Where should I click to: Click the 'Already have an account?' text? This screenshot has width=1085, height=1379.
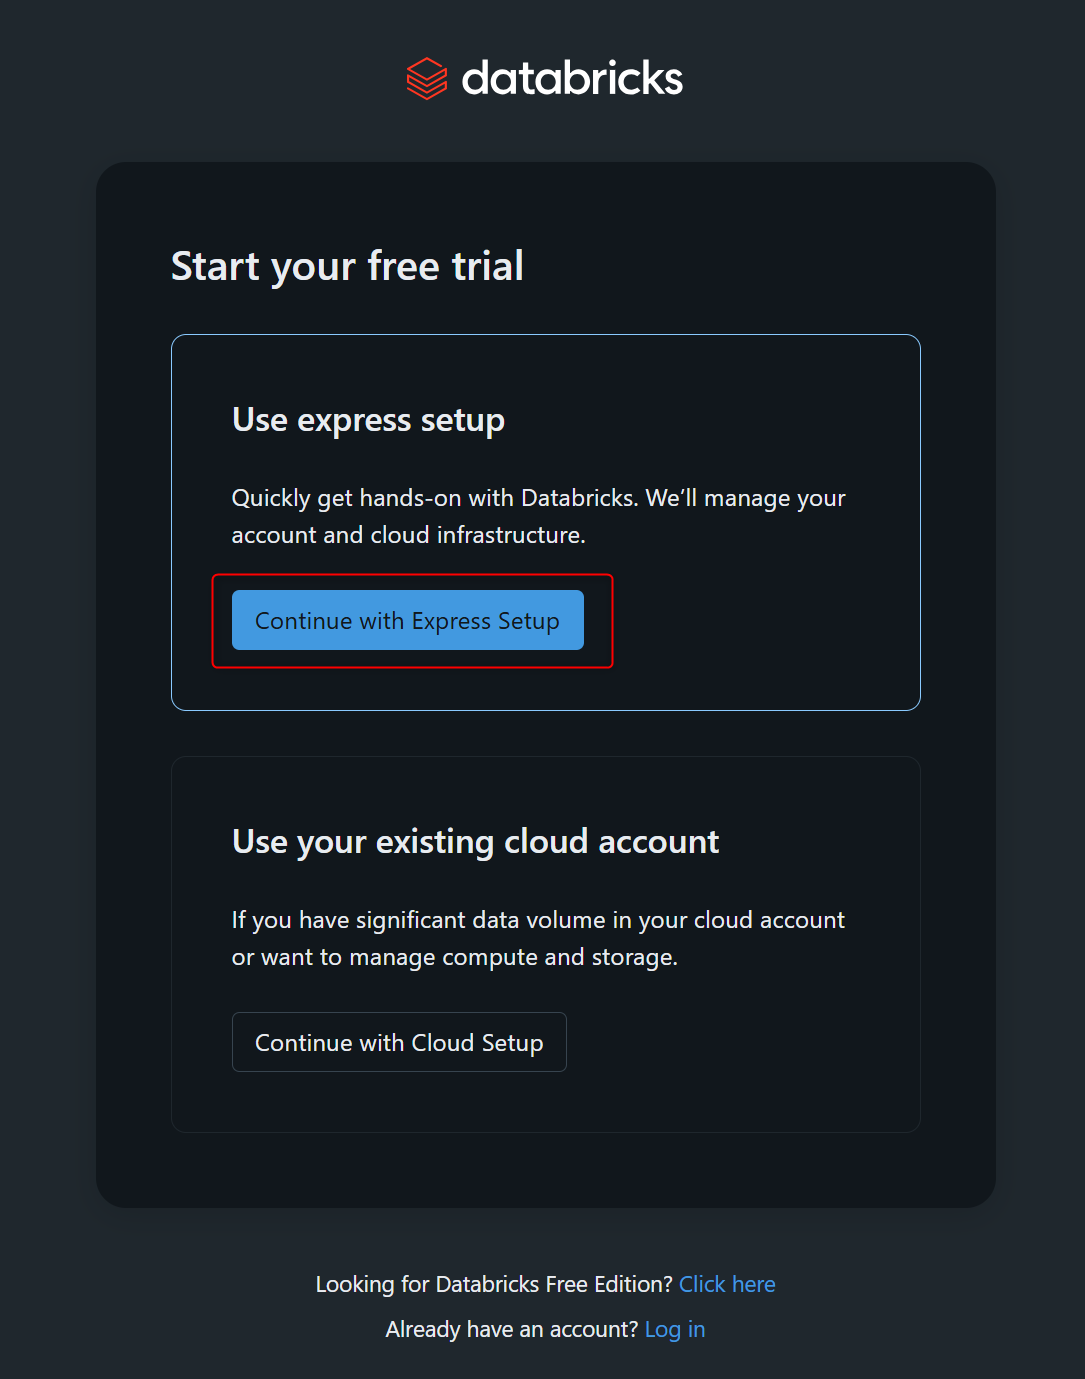pos(511,1329)
